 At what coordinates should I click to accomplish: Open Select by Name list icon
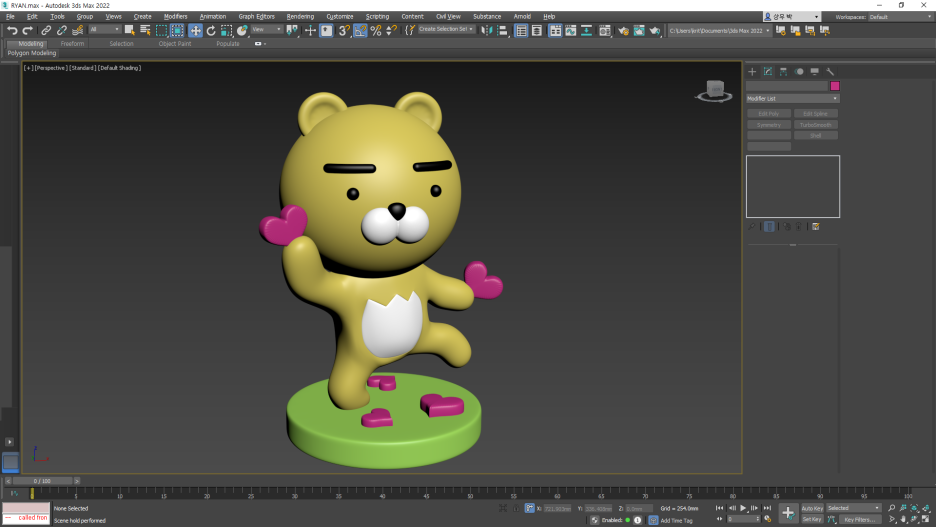click(x=145, y=30)
